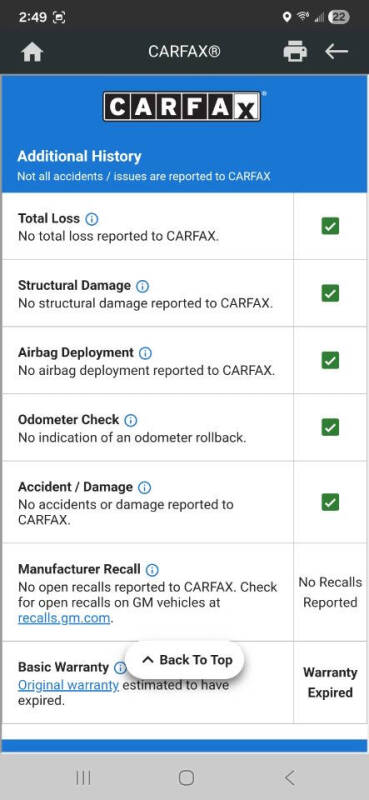Screen dimensions: 369x800
Task: Open info icon beside Manufacturer Recall
Action: click(152, 570)
